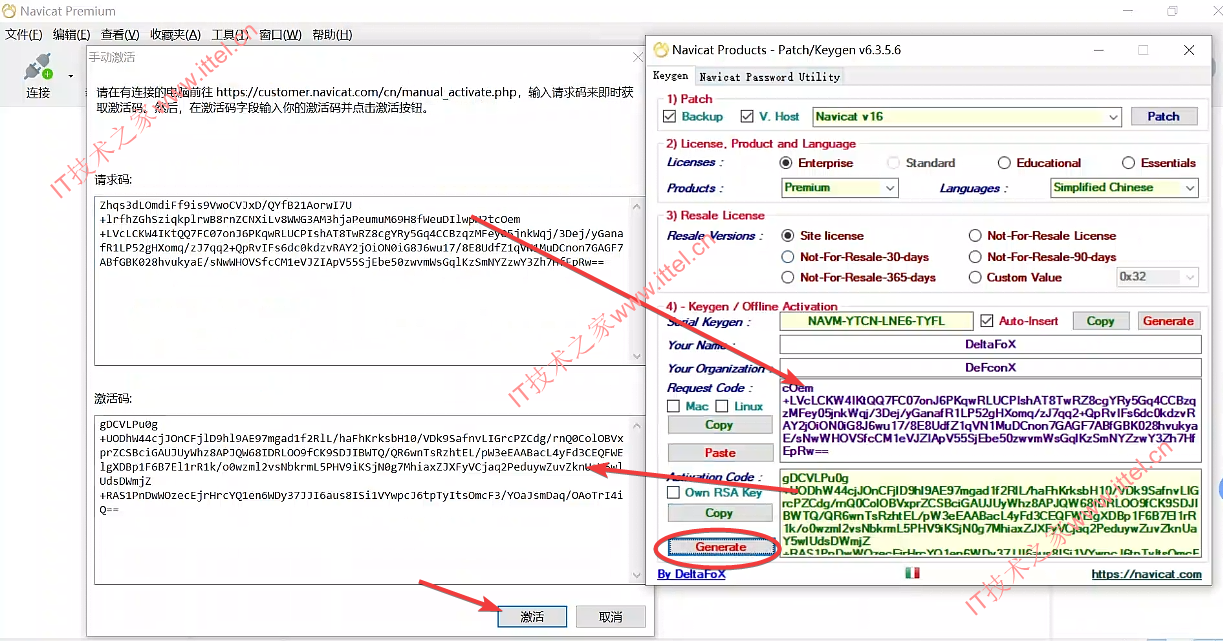Open the 收藏夹(A) menu
The image size is (1223, 641).
coord(175,34)
